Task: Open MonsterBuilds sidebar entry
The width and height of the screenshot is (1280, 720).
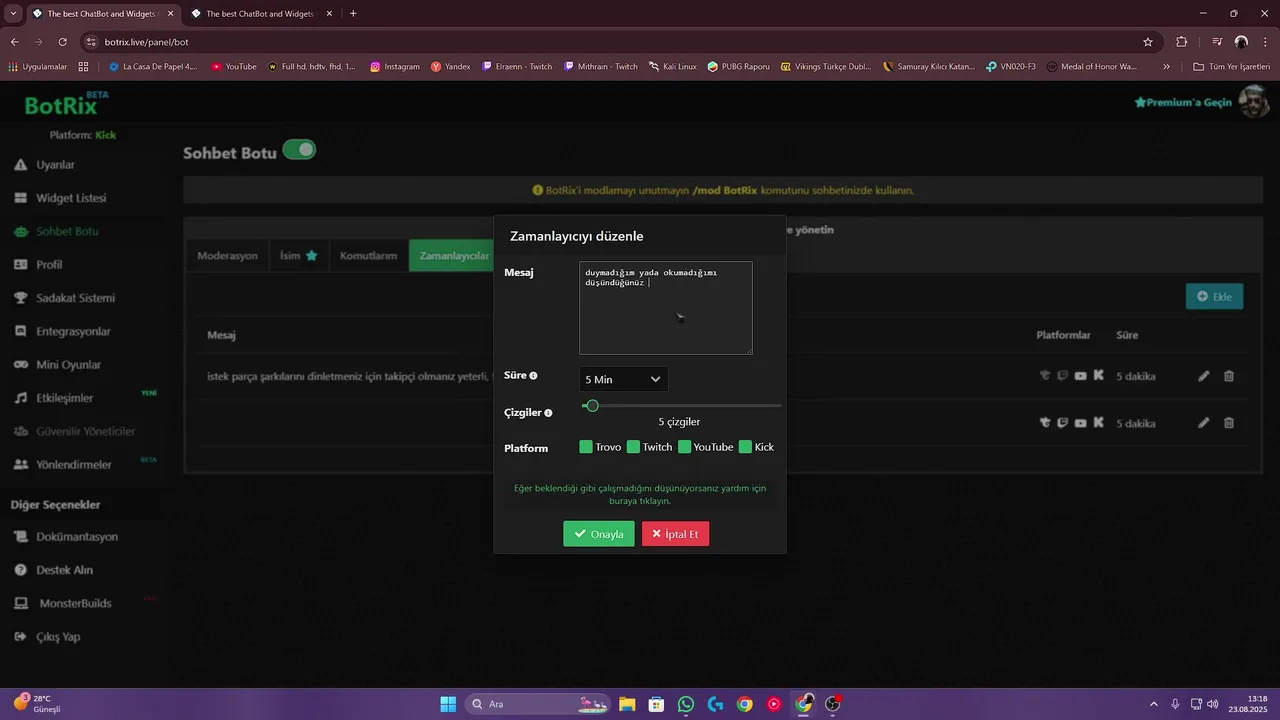Action: [x=63, y=603]
